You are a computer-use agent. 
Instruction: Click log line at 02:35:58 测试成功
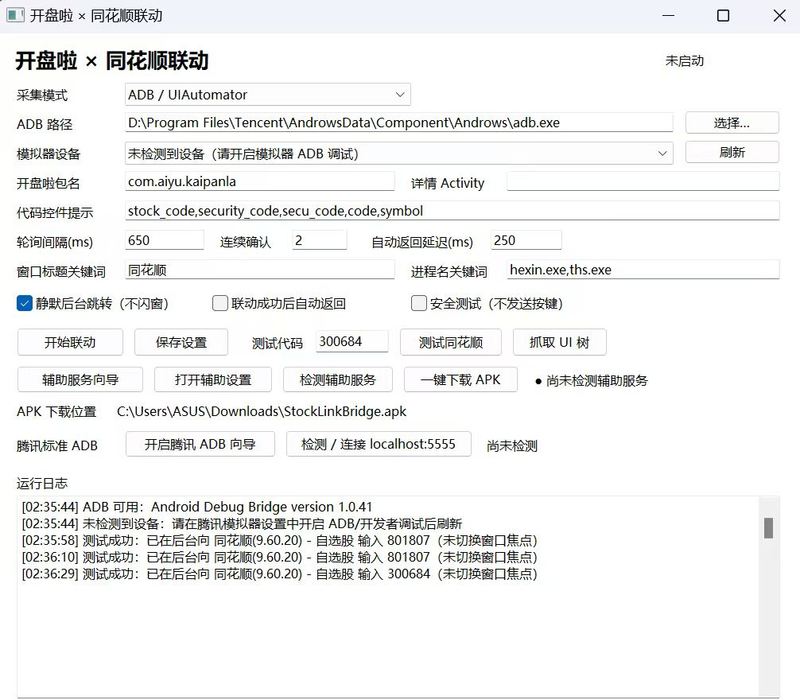tap(280, 540)
